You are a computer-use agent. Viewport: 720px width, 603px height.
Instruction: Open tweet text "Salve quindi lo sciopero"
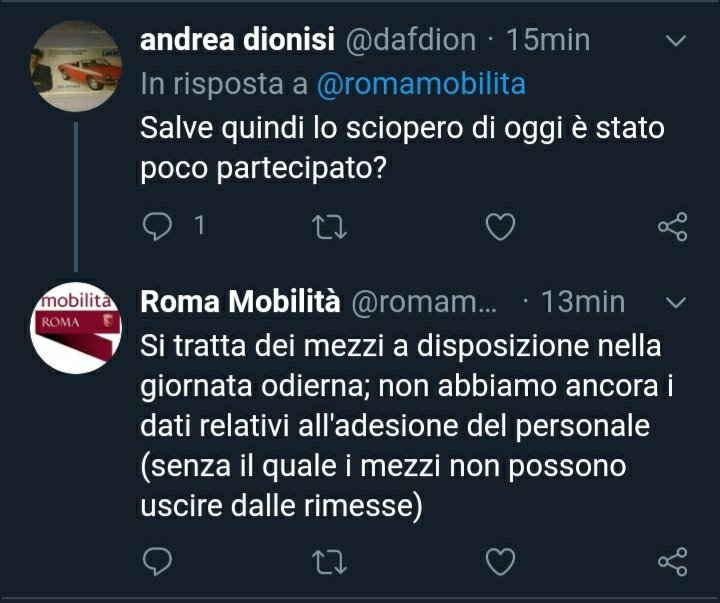(400, 148)
